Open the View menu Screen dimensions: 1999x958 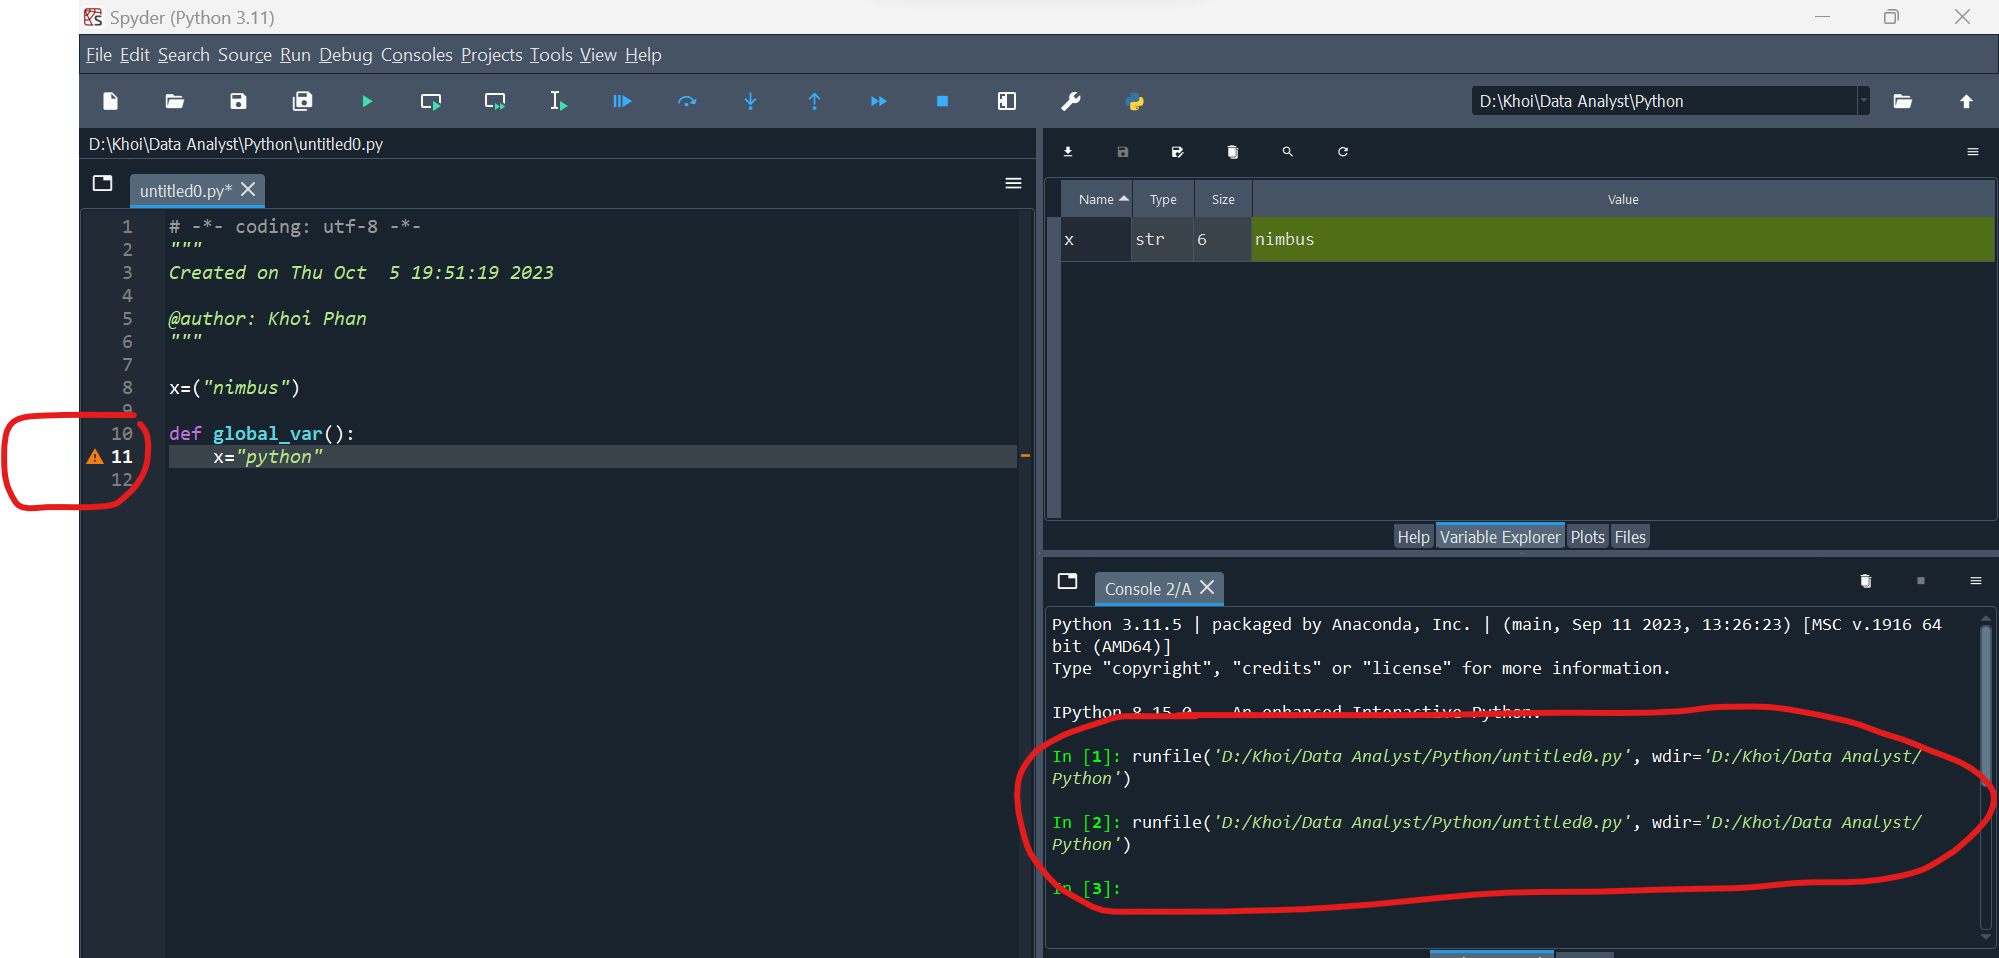point(598,55)
